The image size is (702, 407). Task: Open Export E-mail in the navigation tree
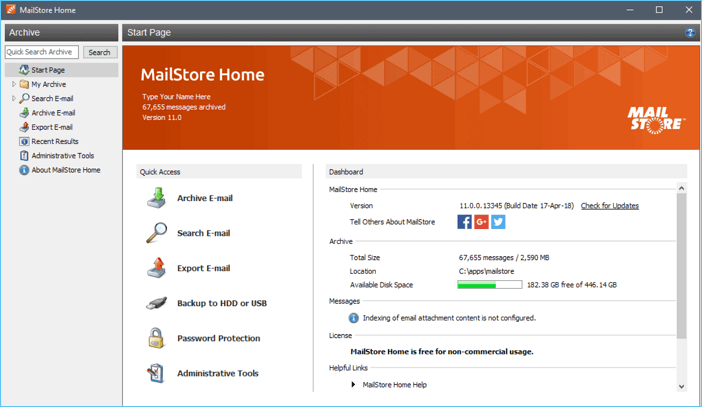tap(52, 127)
